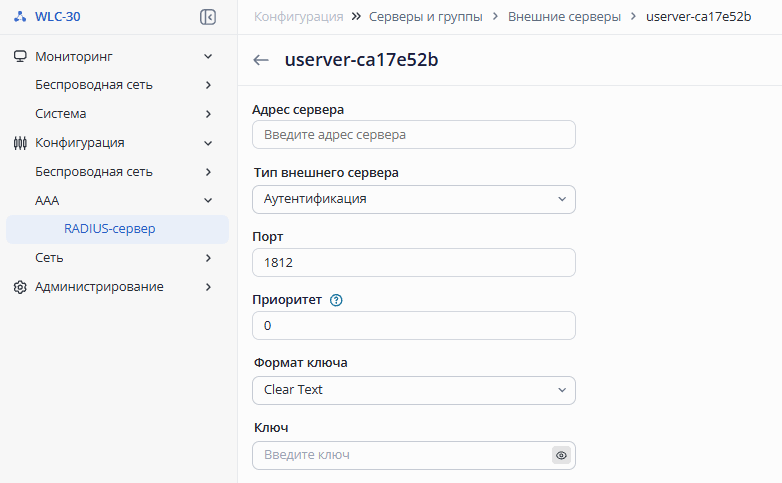Click the chevron after Внешние серверы
The image size is (782, 483).
[x=633, y=16]
